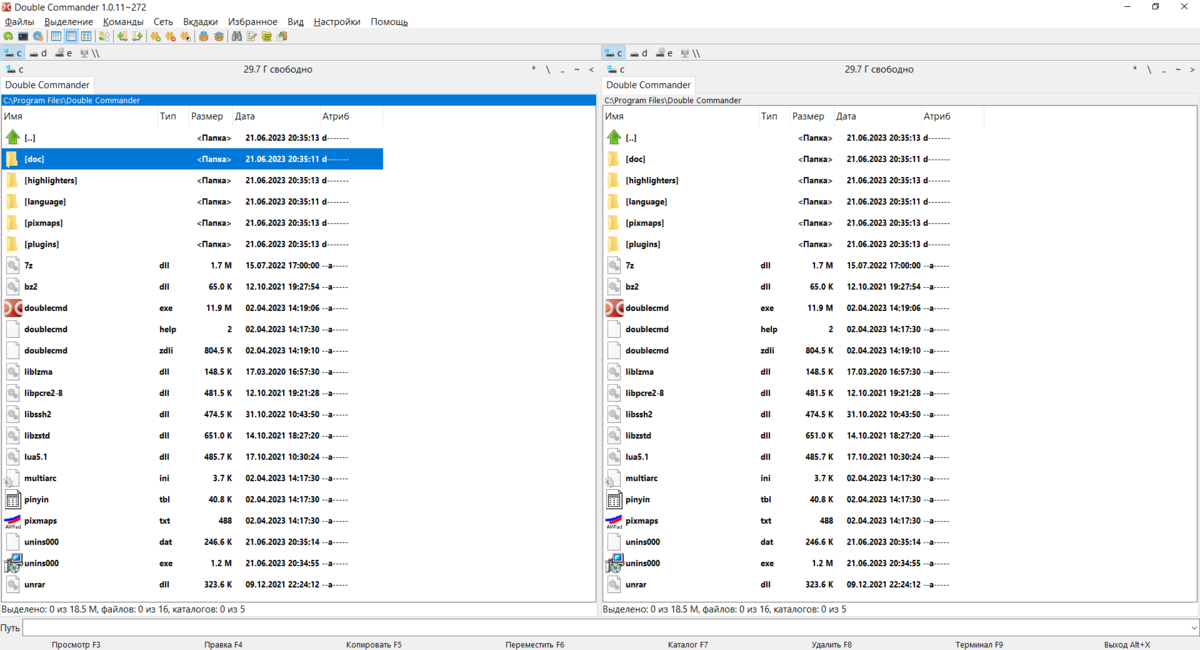Open search with the binoculars icon

236,36
